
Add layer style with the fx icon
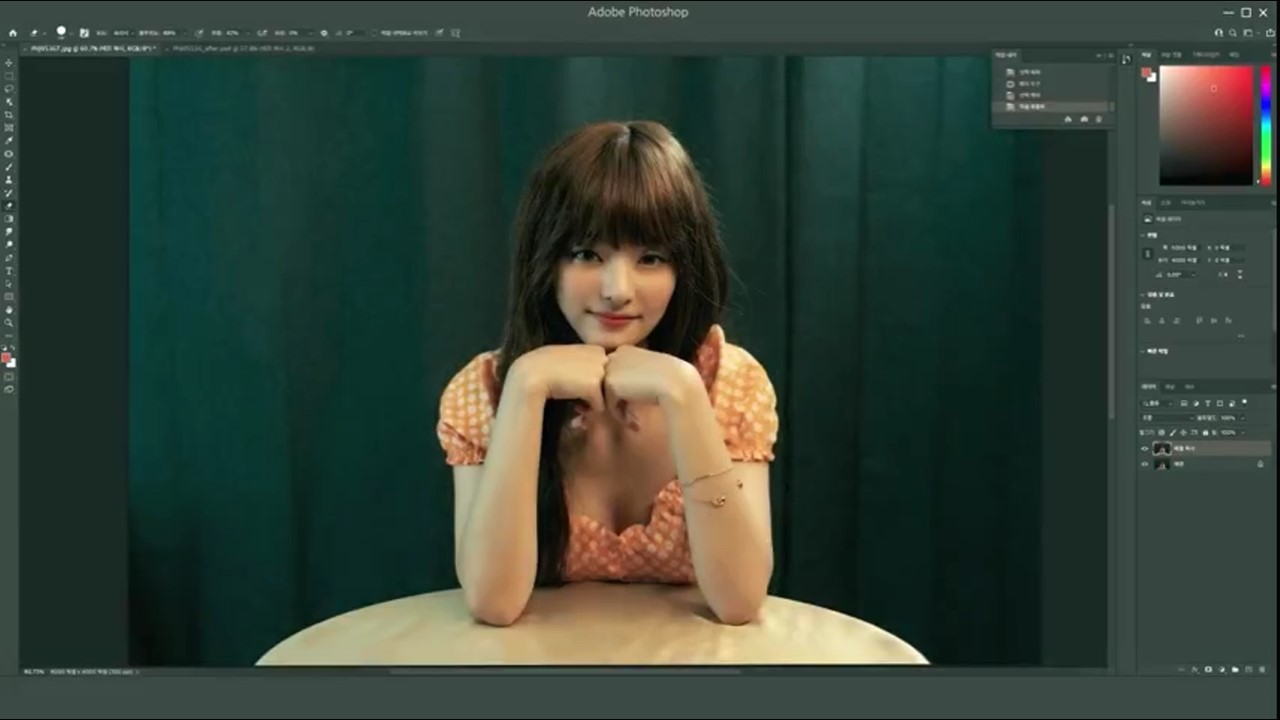[x=1195, y=669]
